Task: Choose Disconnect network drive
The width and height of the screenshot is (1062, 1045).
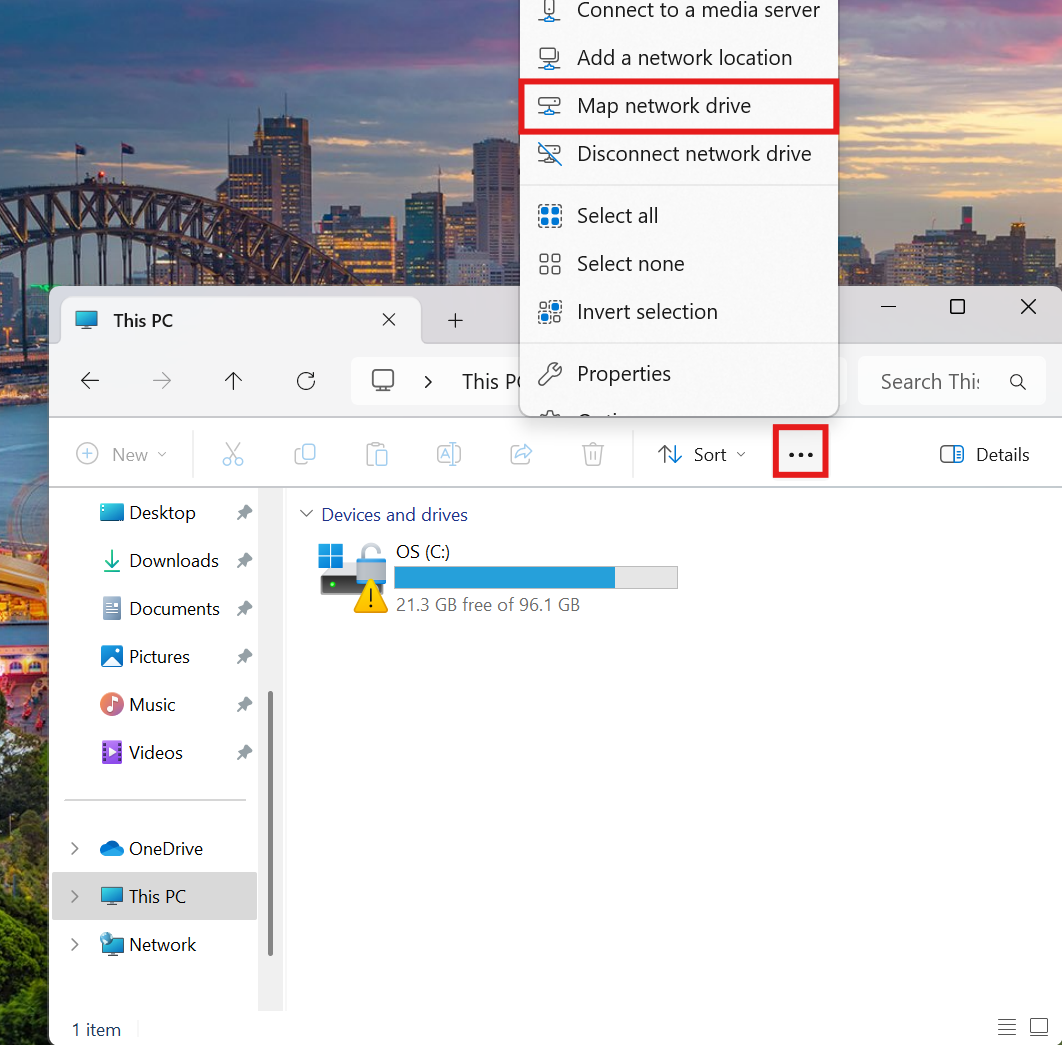Action: point(679,154)
